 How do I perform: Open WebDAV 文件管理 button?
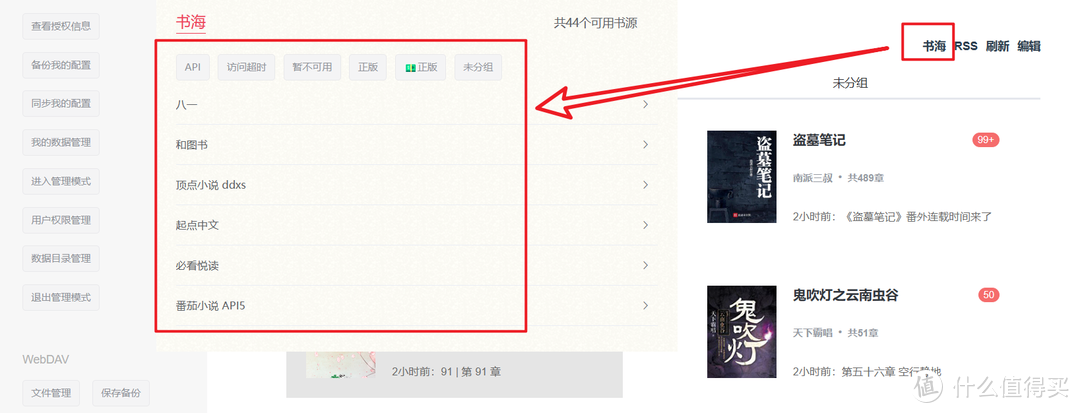51,393
